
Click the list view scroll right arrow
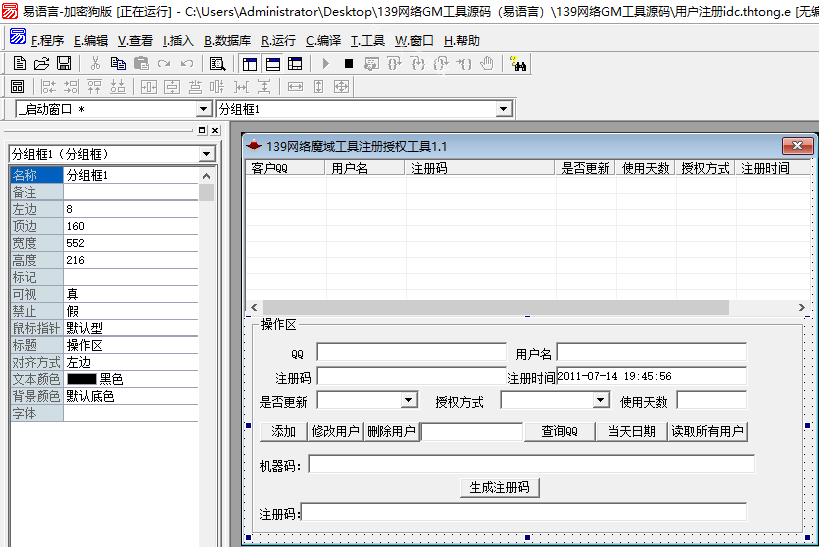tap(802, 308)
